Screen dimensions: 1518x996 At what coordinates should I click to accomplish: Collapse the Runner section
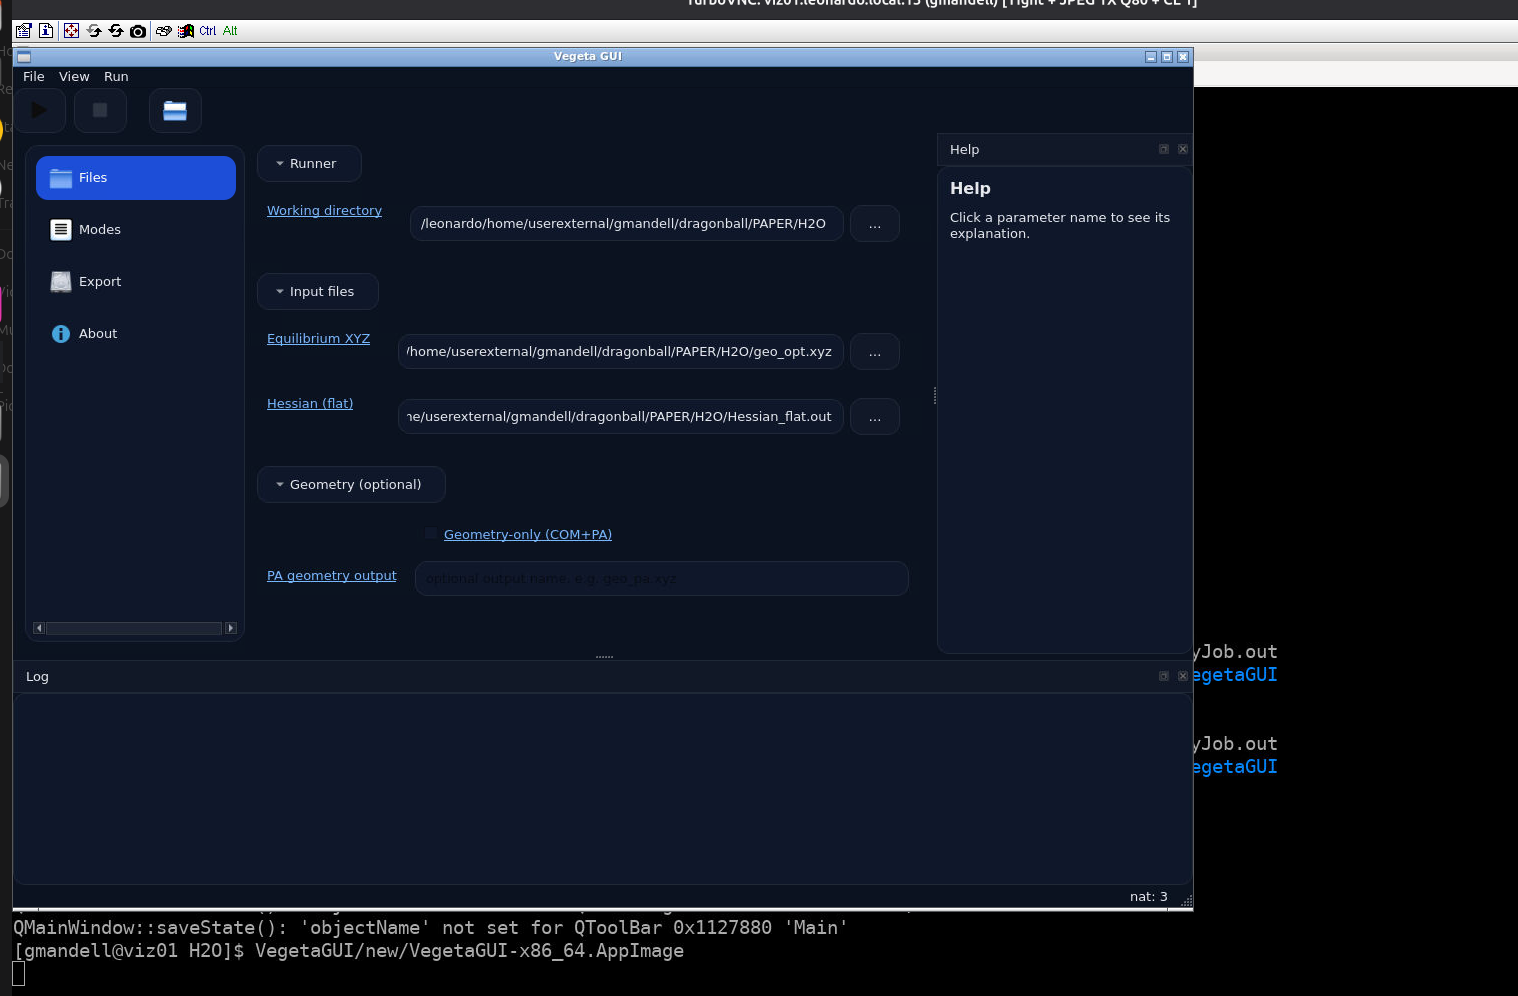pyautogui.click(x=309, y=164)
